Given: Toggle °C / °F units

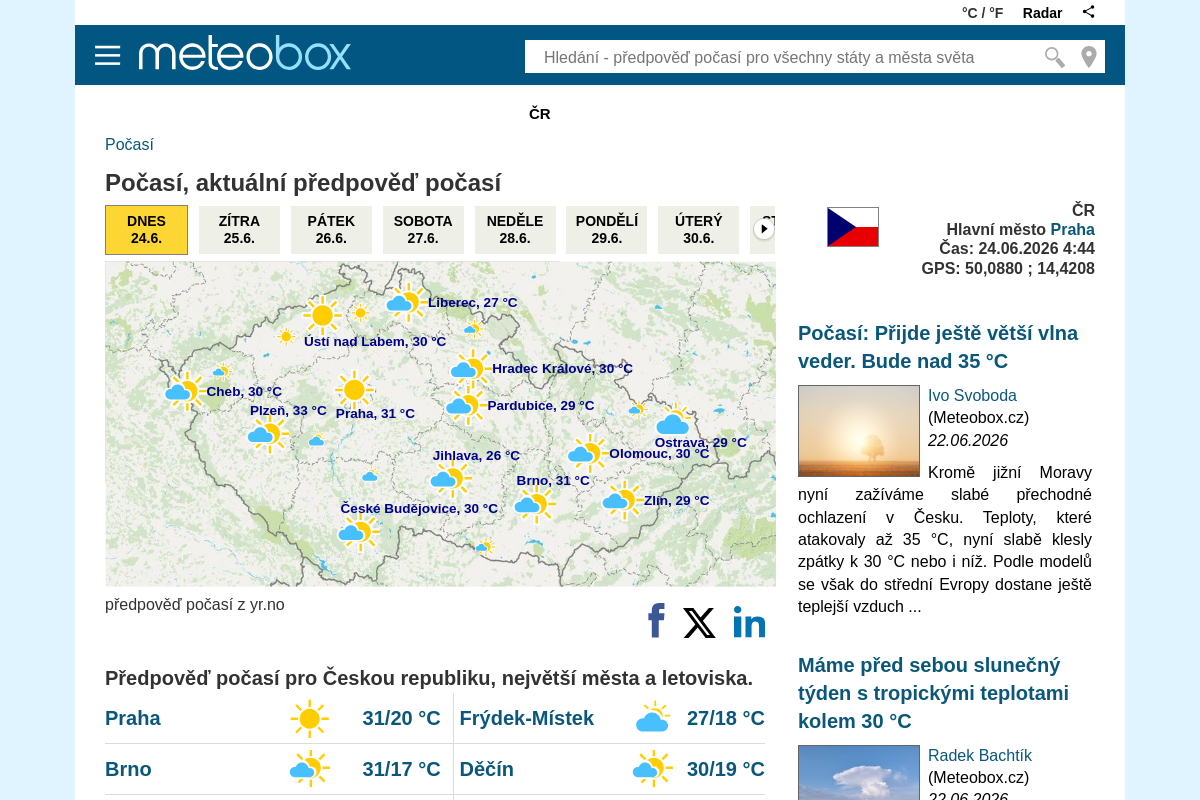Looking at the screenshot, I should [982, 13].
